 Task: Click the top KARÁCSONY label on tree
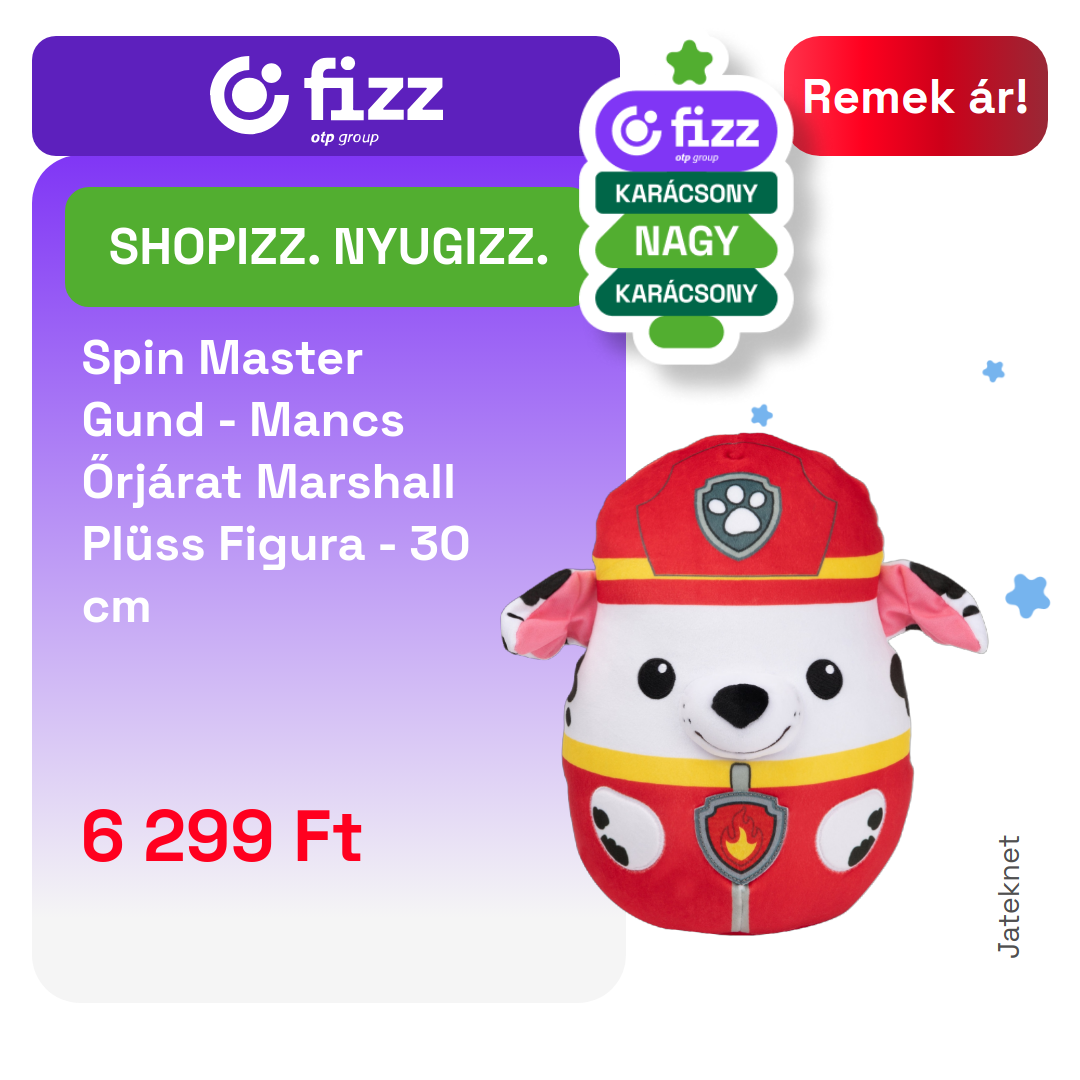686,194
